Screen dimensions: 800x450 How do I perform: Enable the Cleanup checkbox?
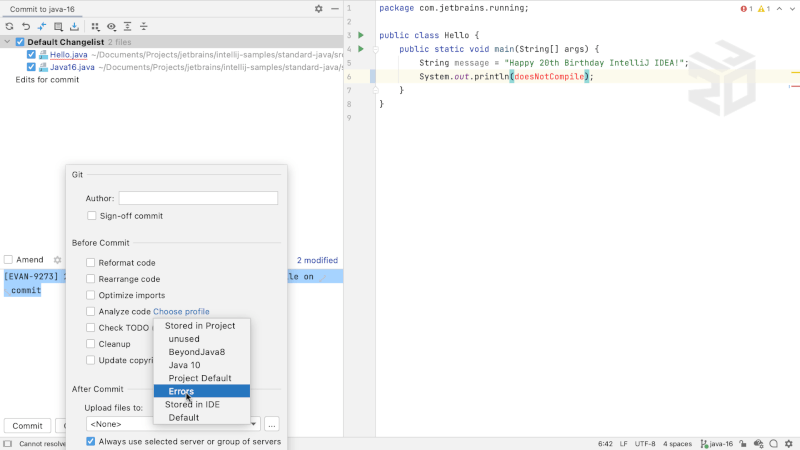point(90,344)
